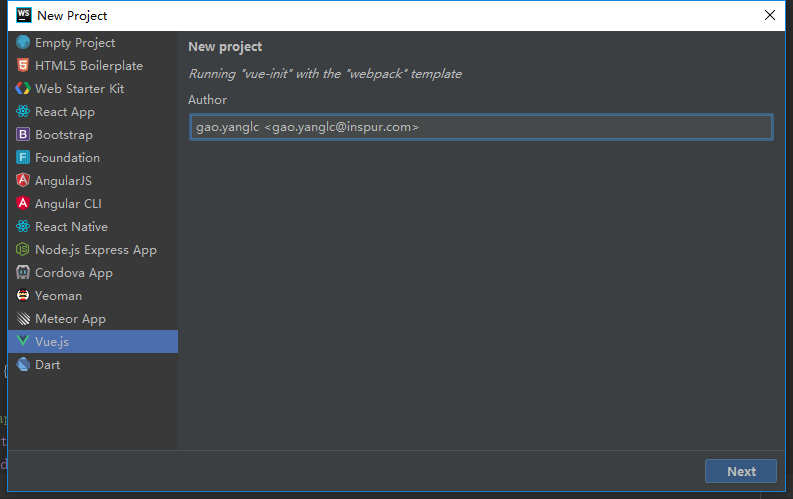
Task: Select AngularJS project label
Action: point(63,180)
